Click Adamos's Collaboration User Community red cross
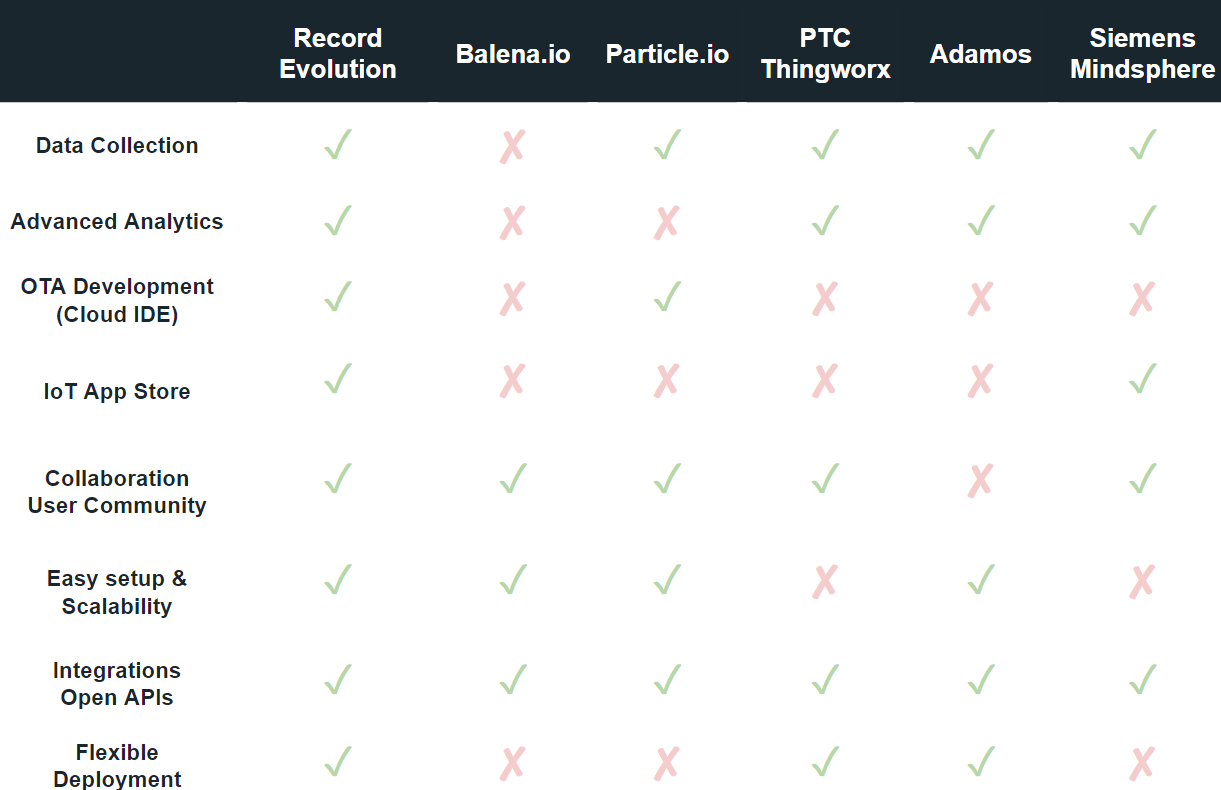Screen dimensions: 1221x790 pos(980,481)
